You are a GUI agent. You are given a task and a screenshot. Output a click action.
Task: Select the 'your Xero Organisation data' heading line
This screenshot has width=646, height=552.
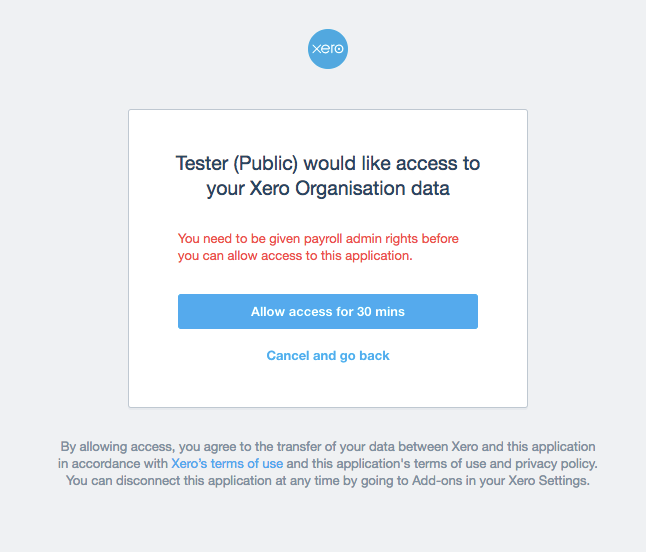(328, 189)
